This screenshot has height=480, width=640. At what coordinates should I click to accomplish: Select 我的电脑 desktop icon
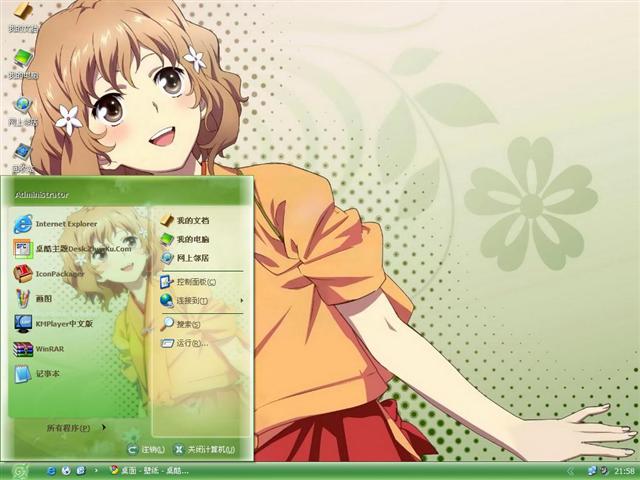pyautogui.click(x=23, y=64)
